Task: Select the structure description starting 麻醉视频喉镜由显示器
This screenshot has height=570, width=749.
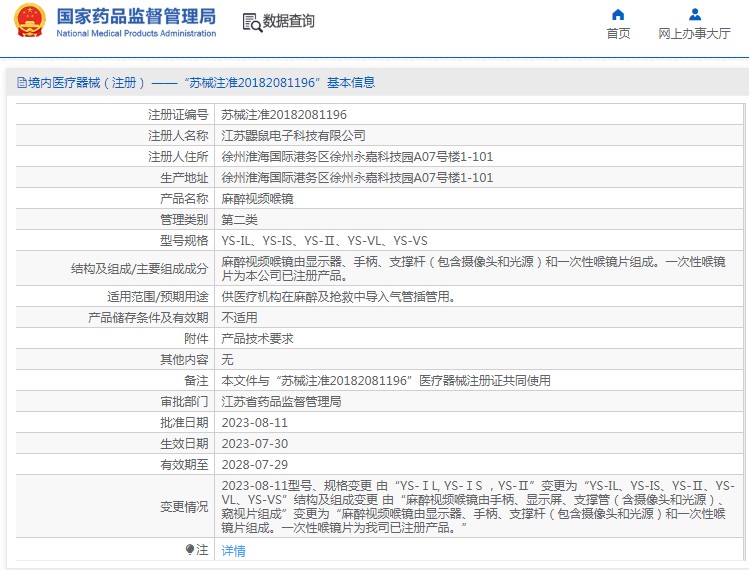Action: coord(473,269)
